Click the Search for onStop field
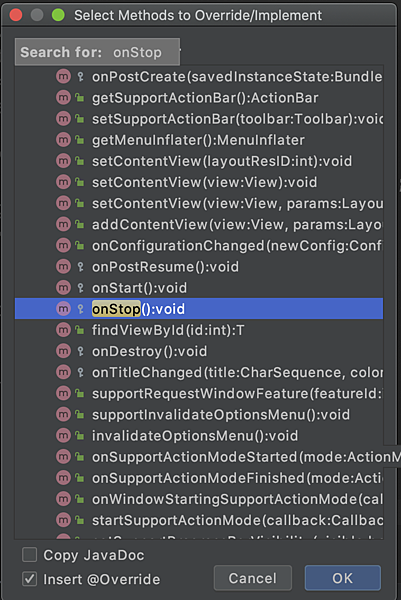Screen dimensions: 401x600 97,52
